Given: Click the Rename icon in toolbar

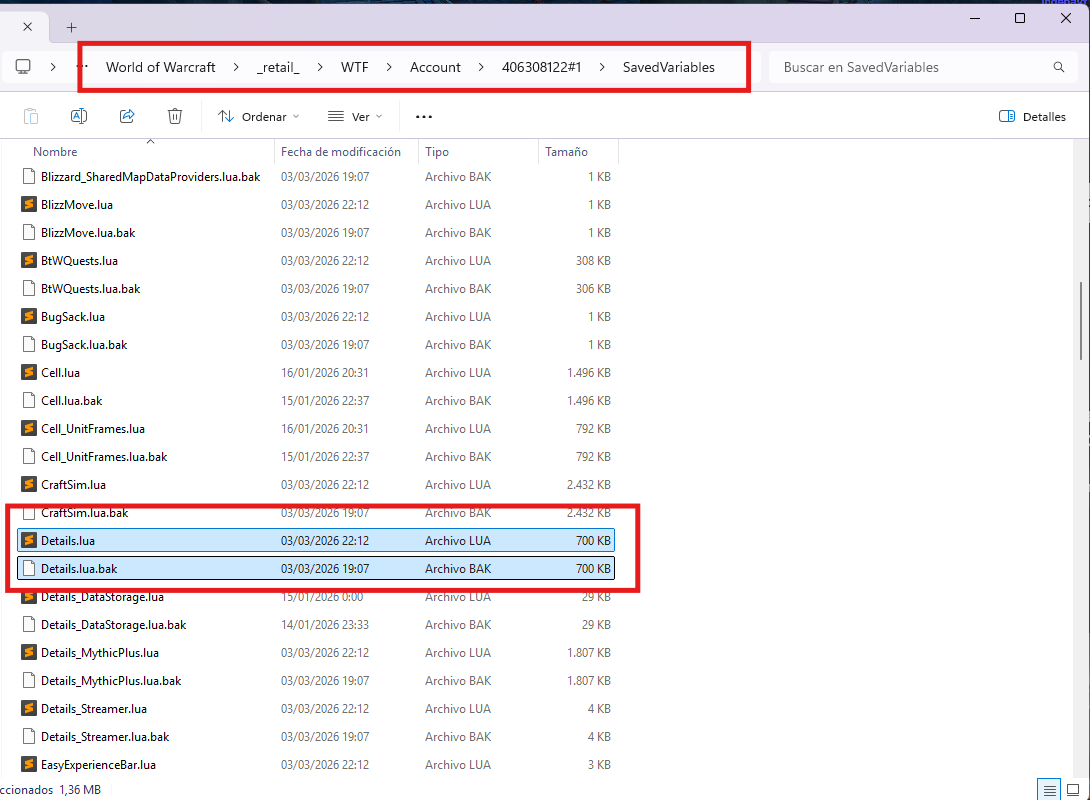Looking at the screenshot, I should 79,116.
